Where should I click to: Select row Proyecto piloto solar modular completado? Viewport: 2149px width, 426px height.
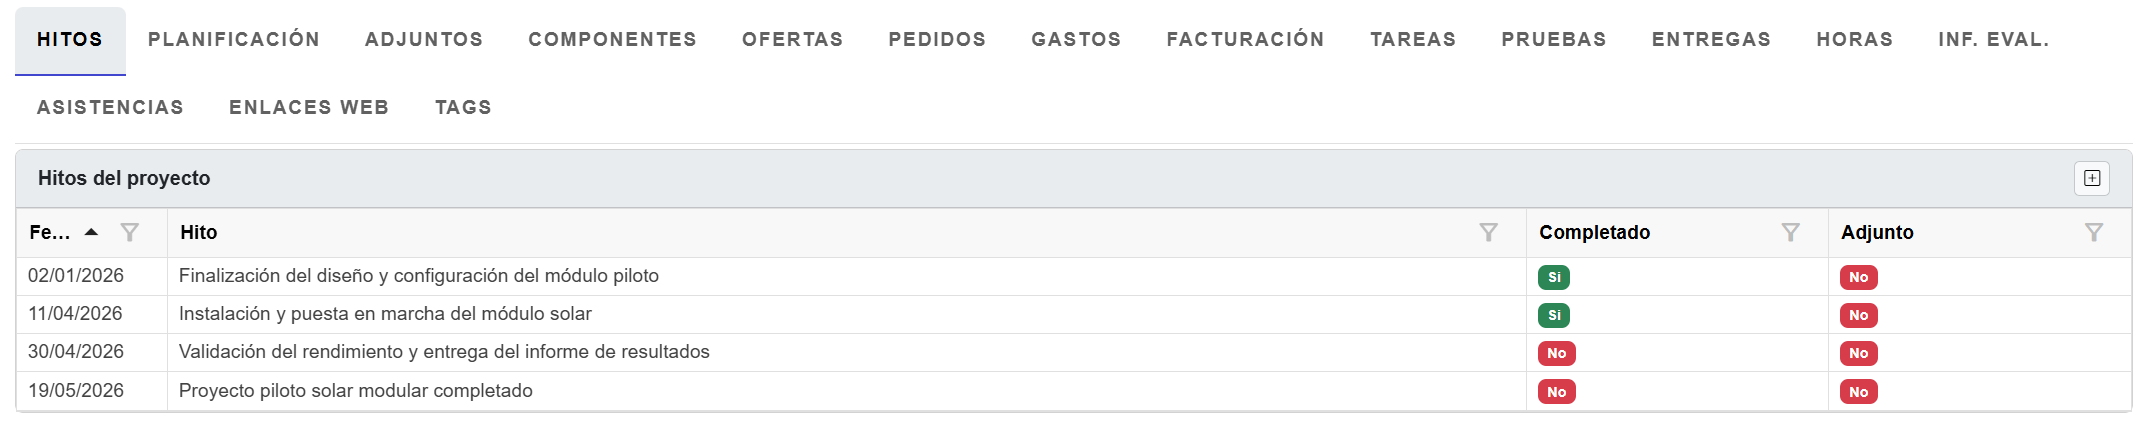pos(355,391)
